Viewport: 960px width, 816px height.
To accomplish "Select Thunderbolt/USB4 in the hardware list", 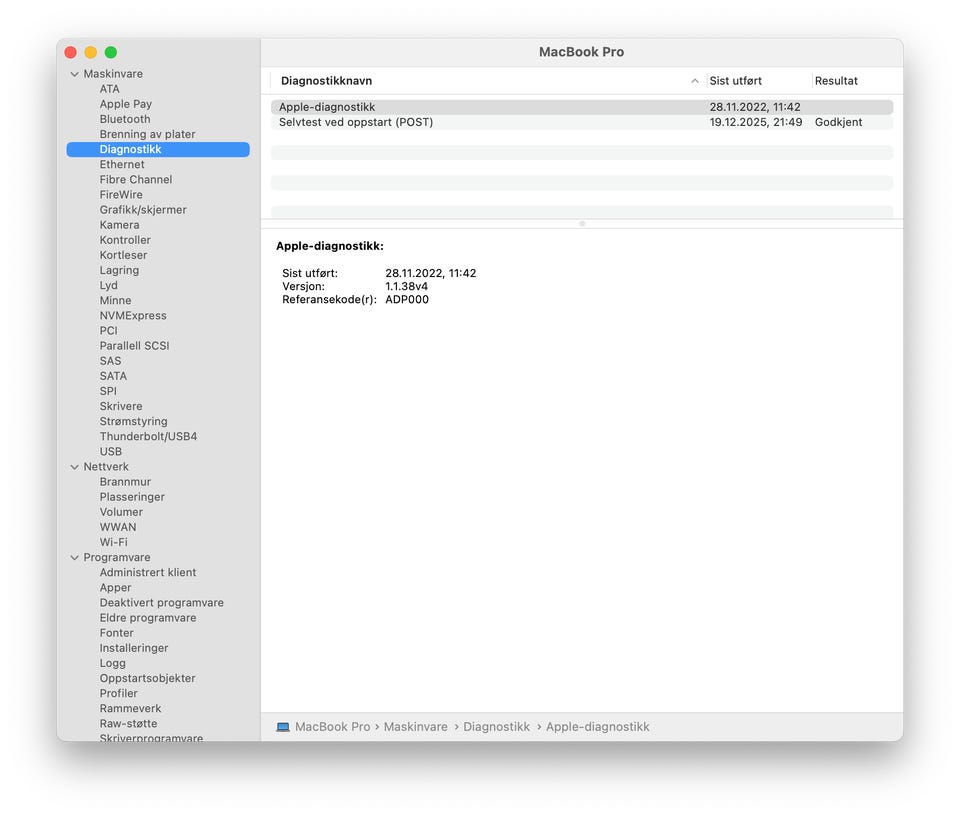I will pos(148,437).
